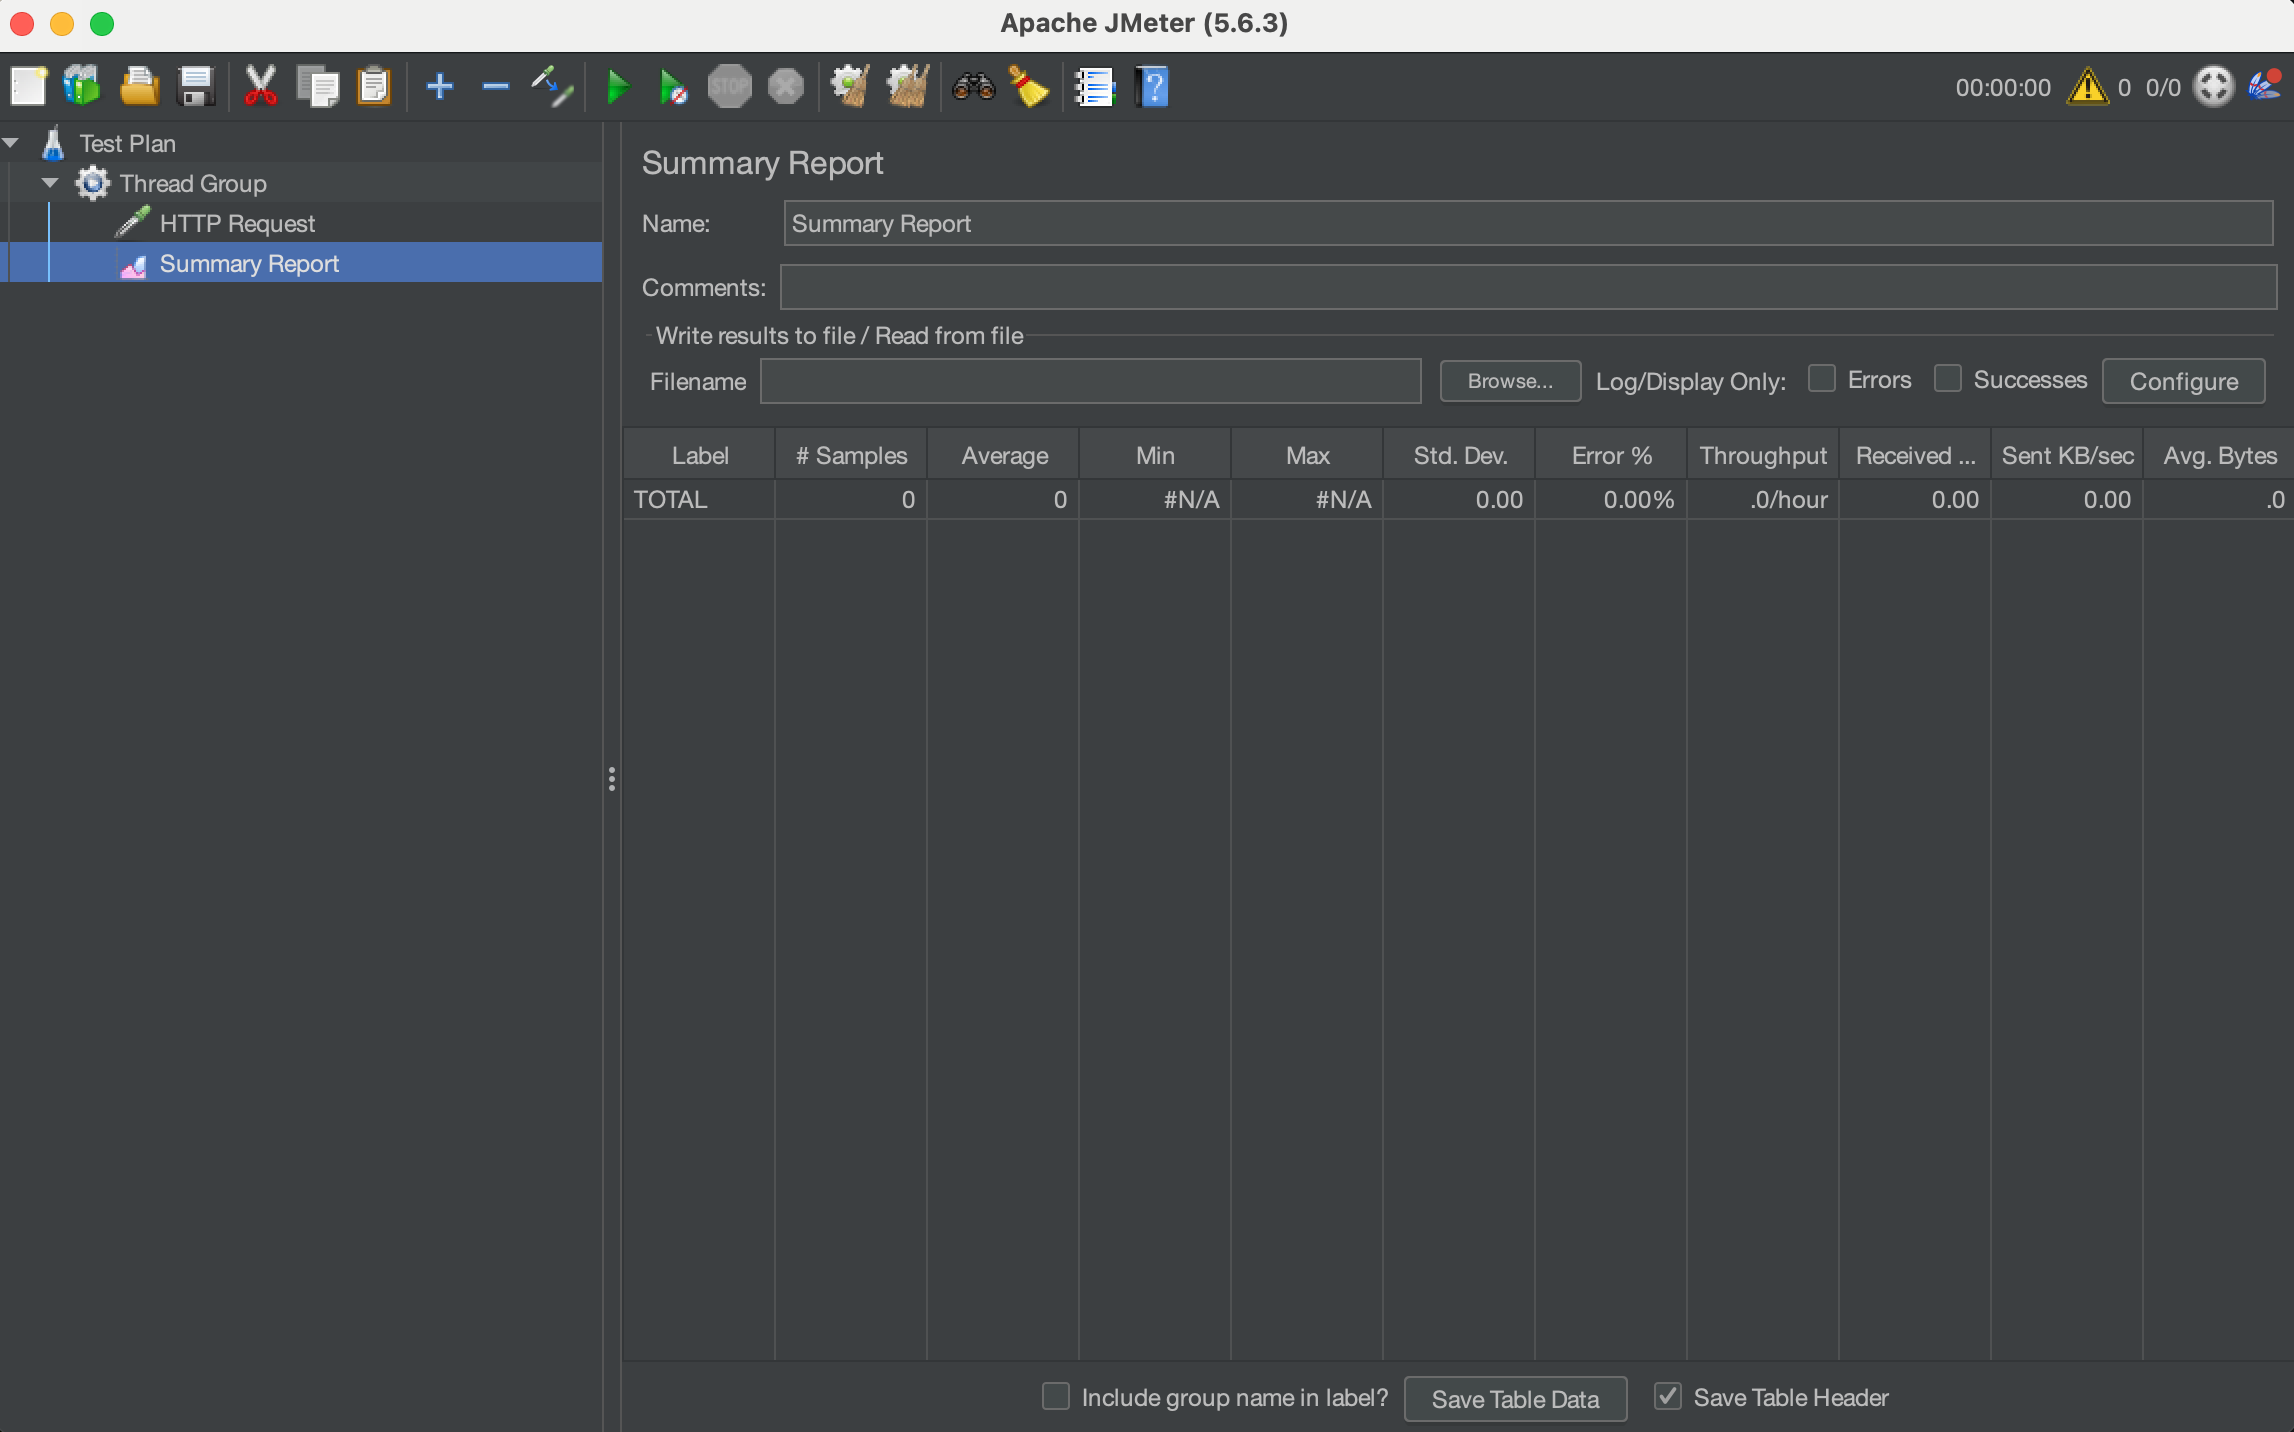Screen dimensions: 2294x1432
Task: Click the split pane divider handle
Action: [611, 779]
